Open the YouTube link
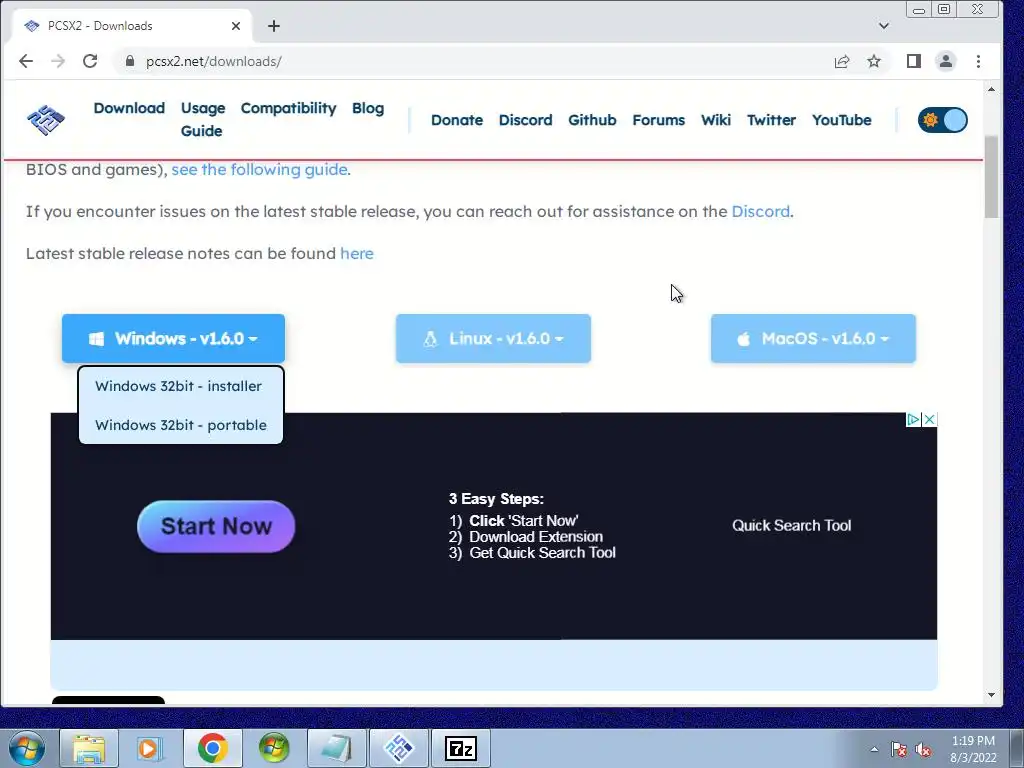This screenshot has width=1024, height=768. coord(842,120)
